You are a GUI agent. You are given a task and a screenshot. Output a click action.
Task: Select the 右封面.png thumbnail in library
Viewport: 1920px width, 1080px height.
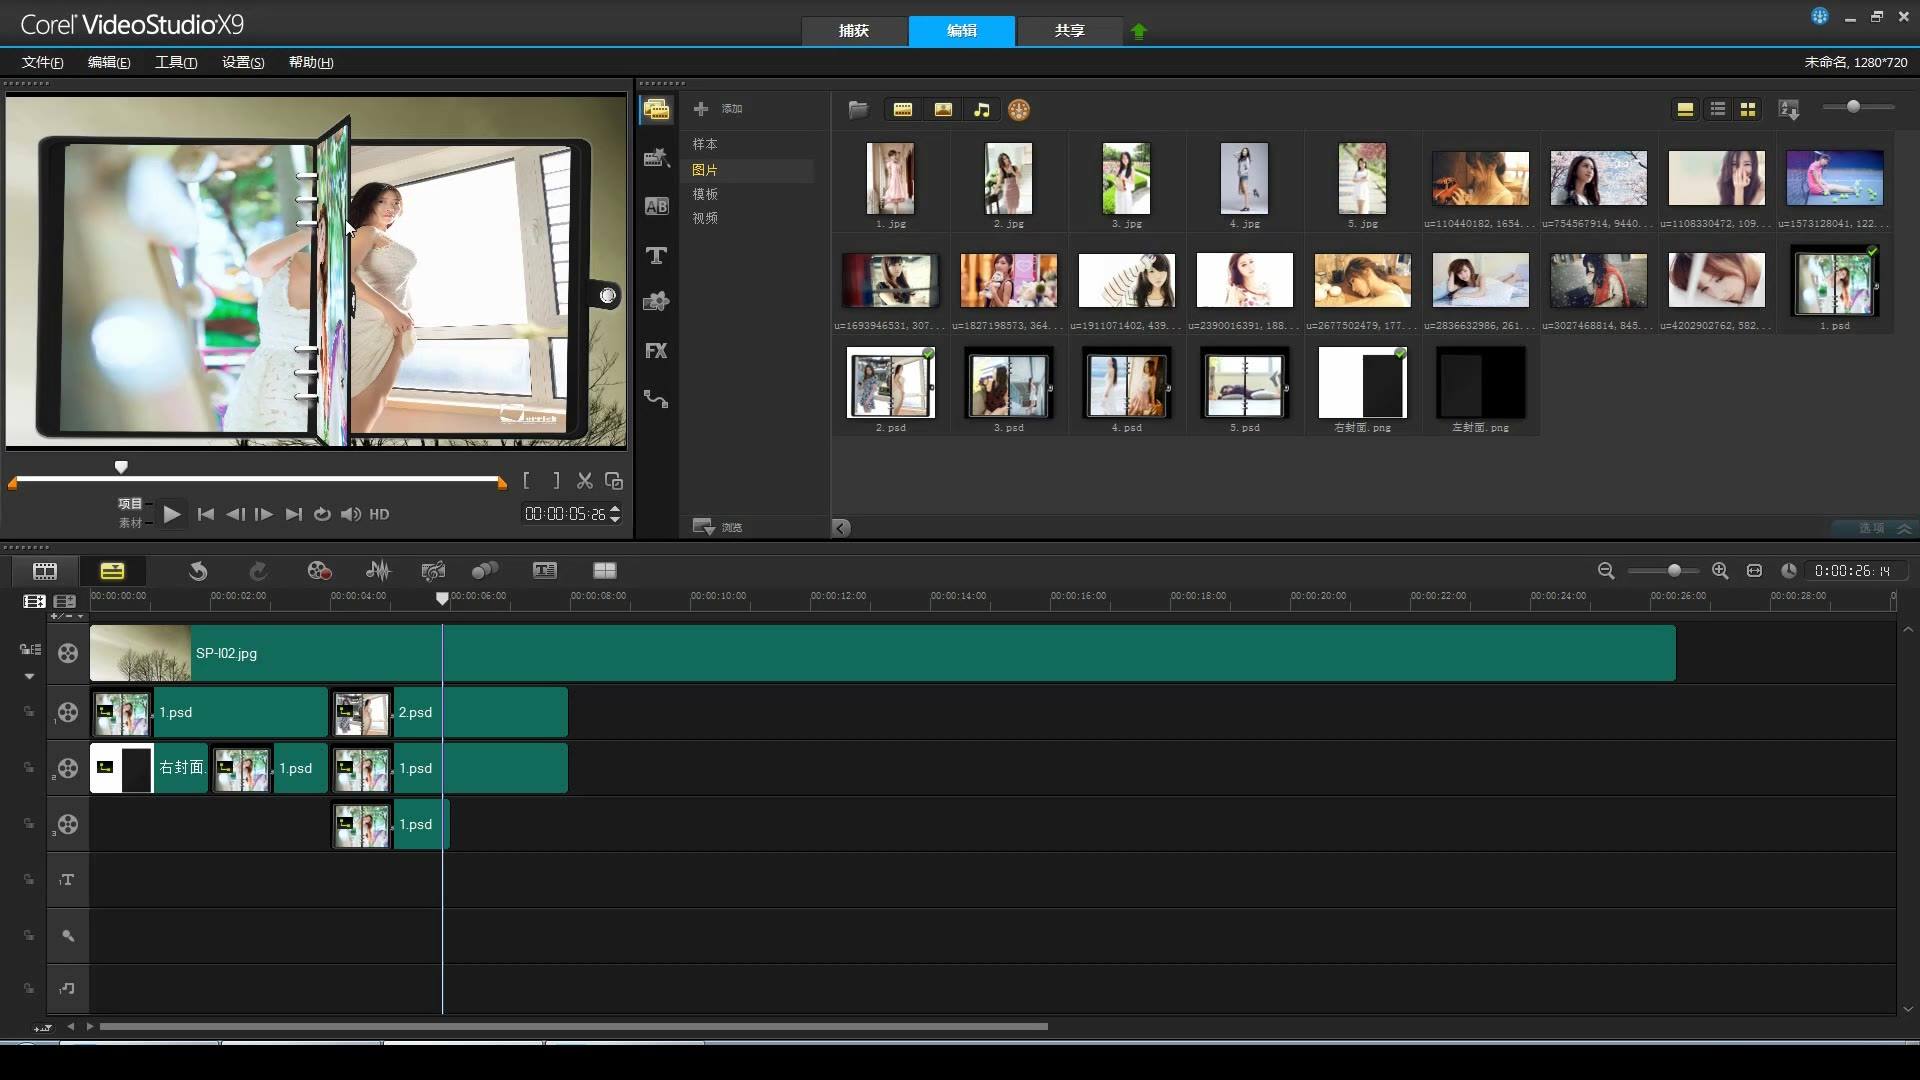coord(1362,384)
